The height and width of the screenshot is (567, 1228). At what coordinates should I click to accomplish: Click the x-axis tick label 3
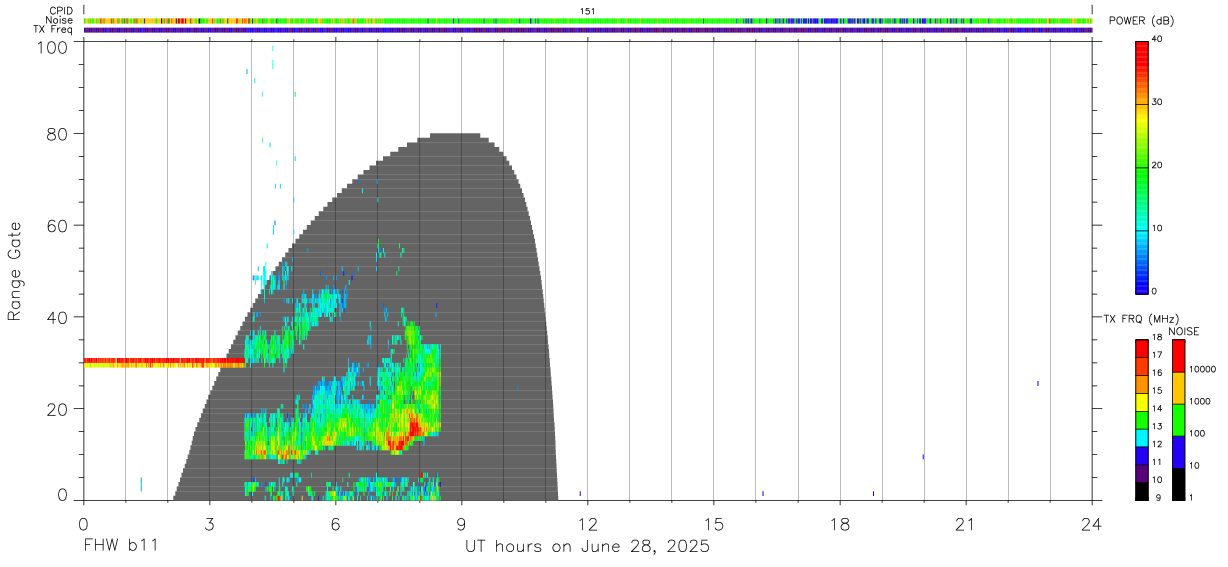210,524
